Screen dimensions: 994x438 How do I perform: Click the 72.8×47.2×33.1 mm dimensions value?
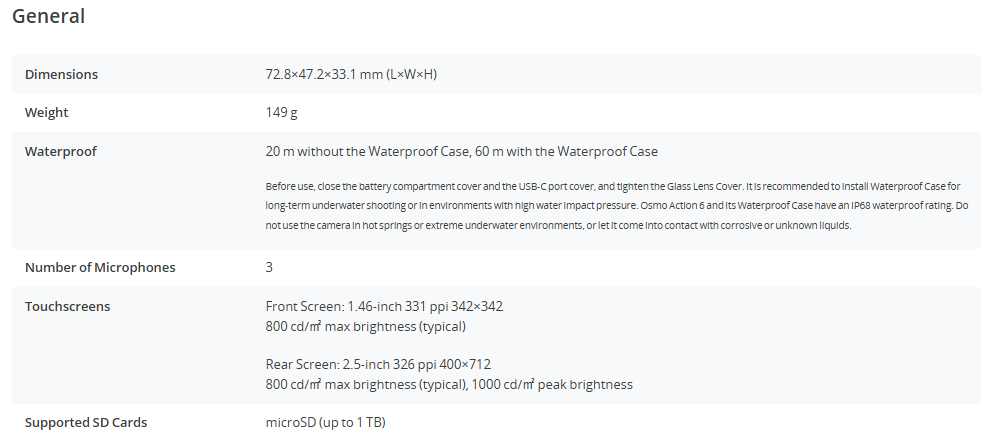351,74
